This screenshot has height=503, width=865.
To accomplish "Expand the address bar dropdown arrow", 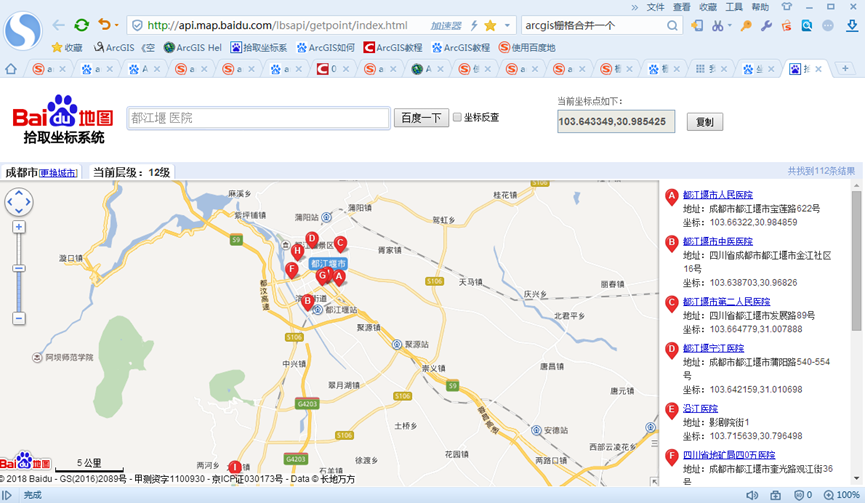I will point(508,25).
